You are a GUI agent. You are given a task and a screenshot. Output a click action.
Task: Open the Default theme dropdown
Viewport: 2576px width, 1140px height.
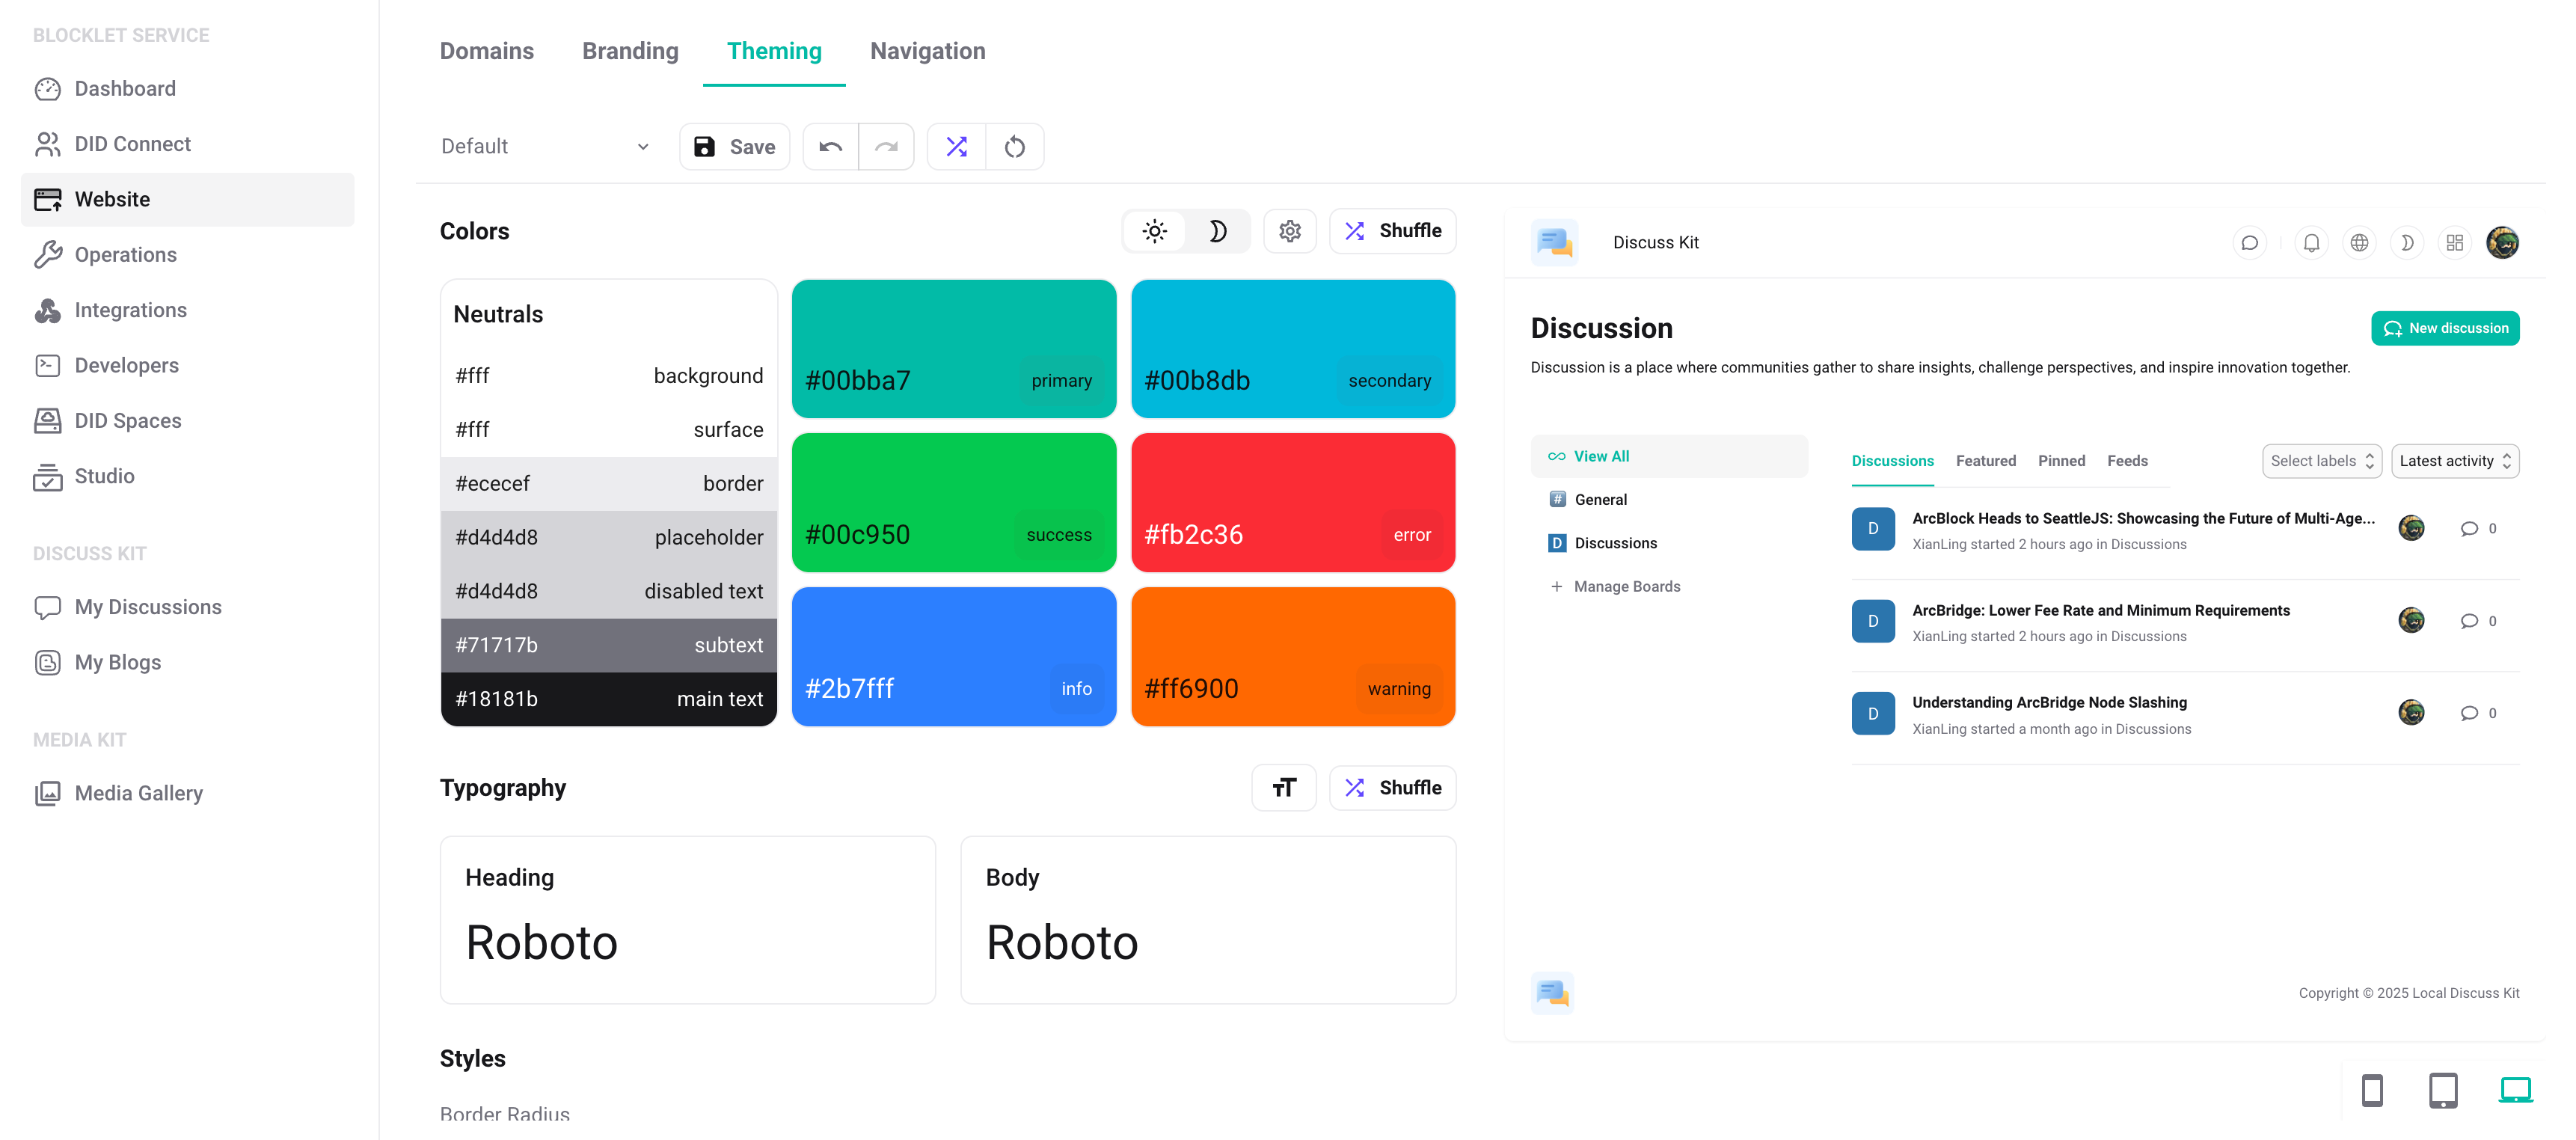click(x=545, y=147)
